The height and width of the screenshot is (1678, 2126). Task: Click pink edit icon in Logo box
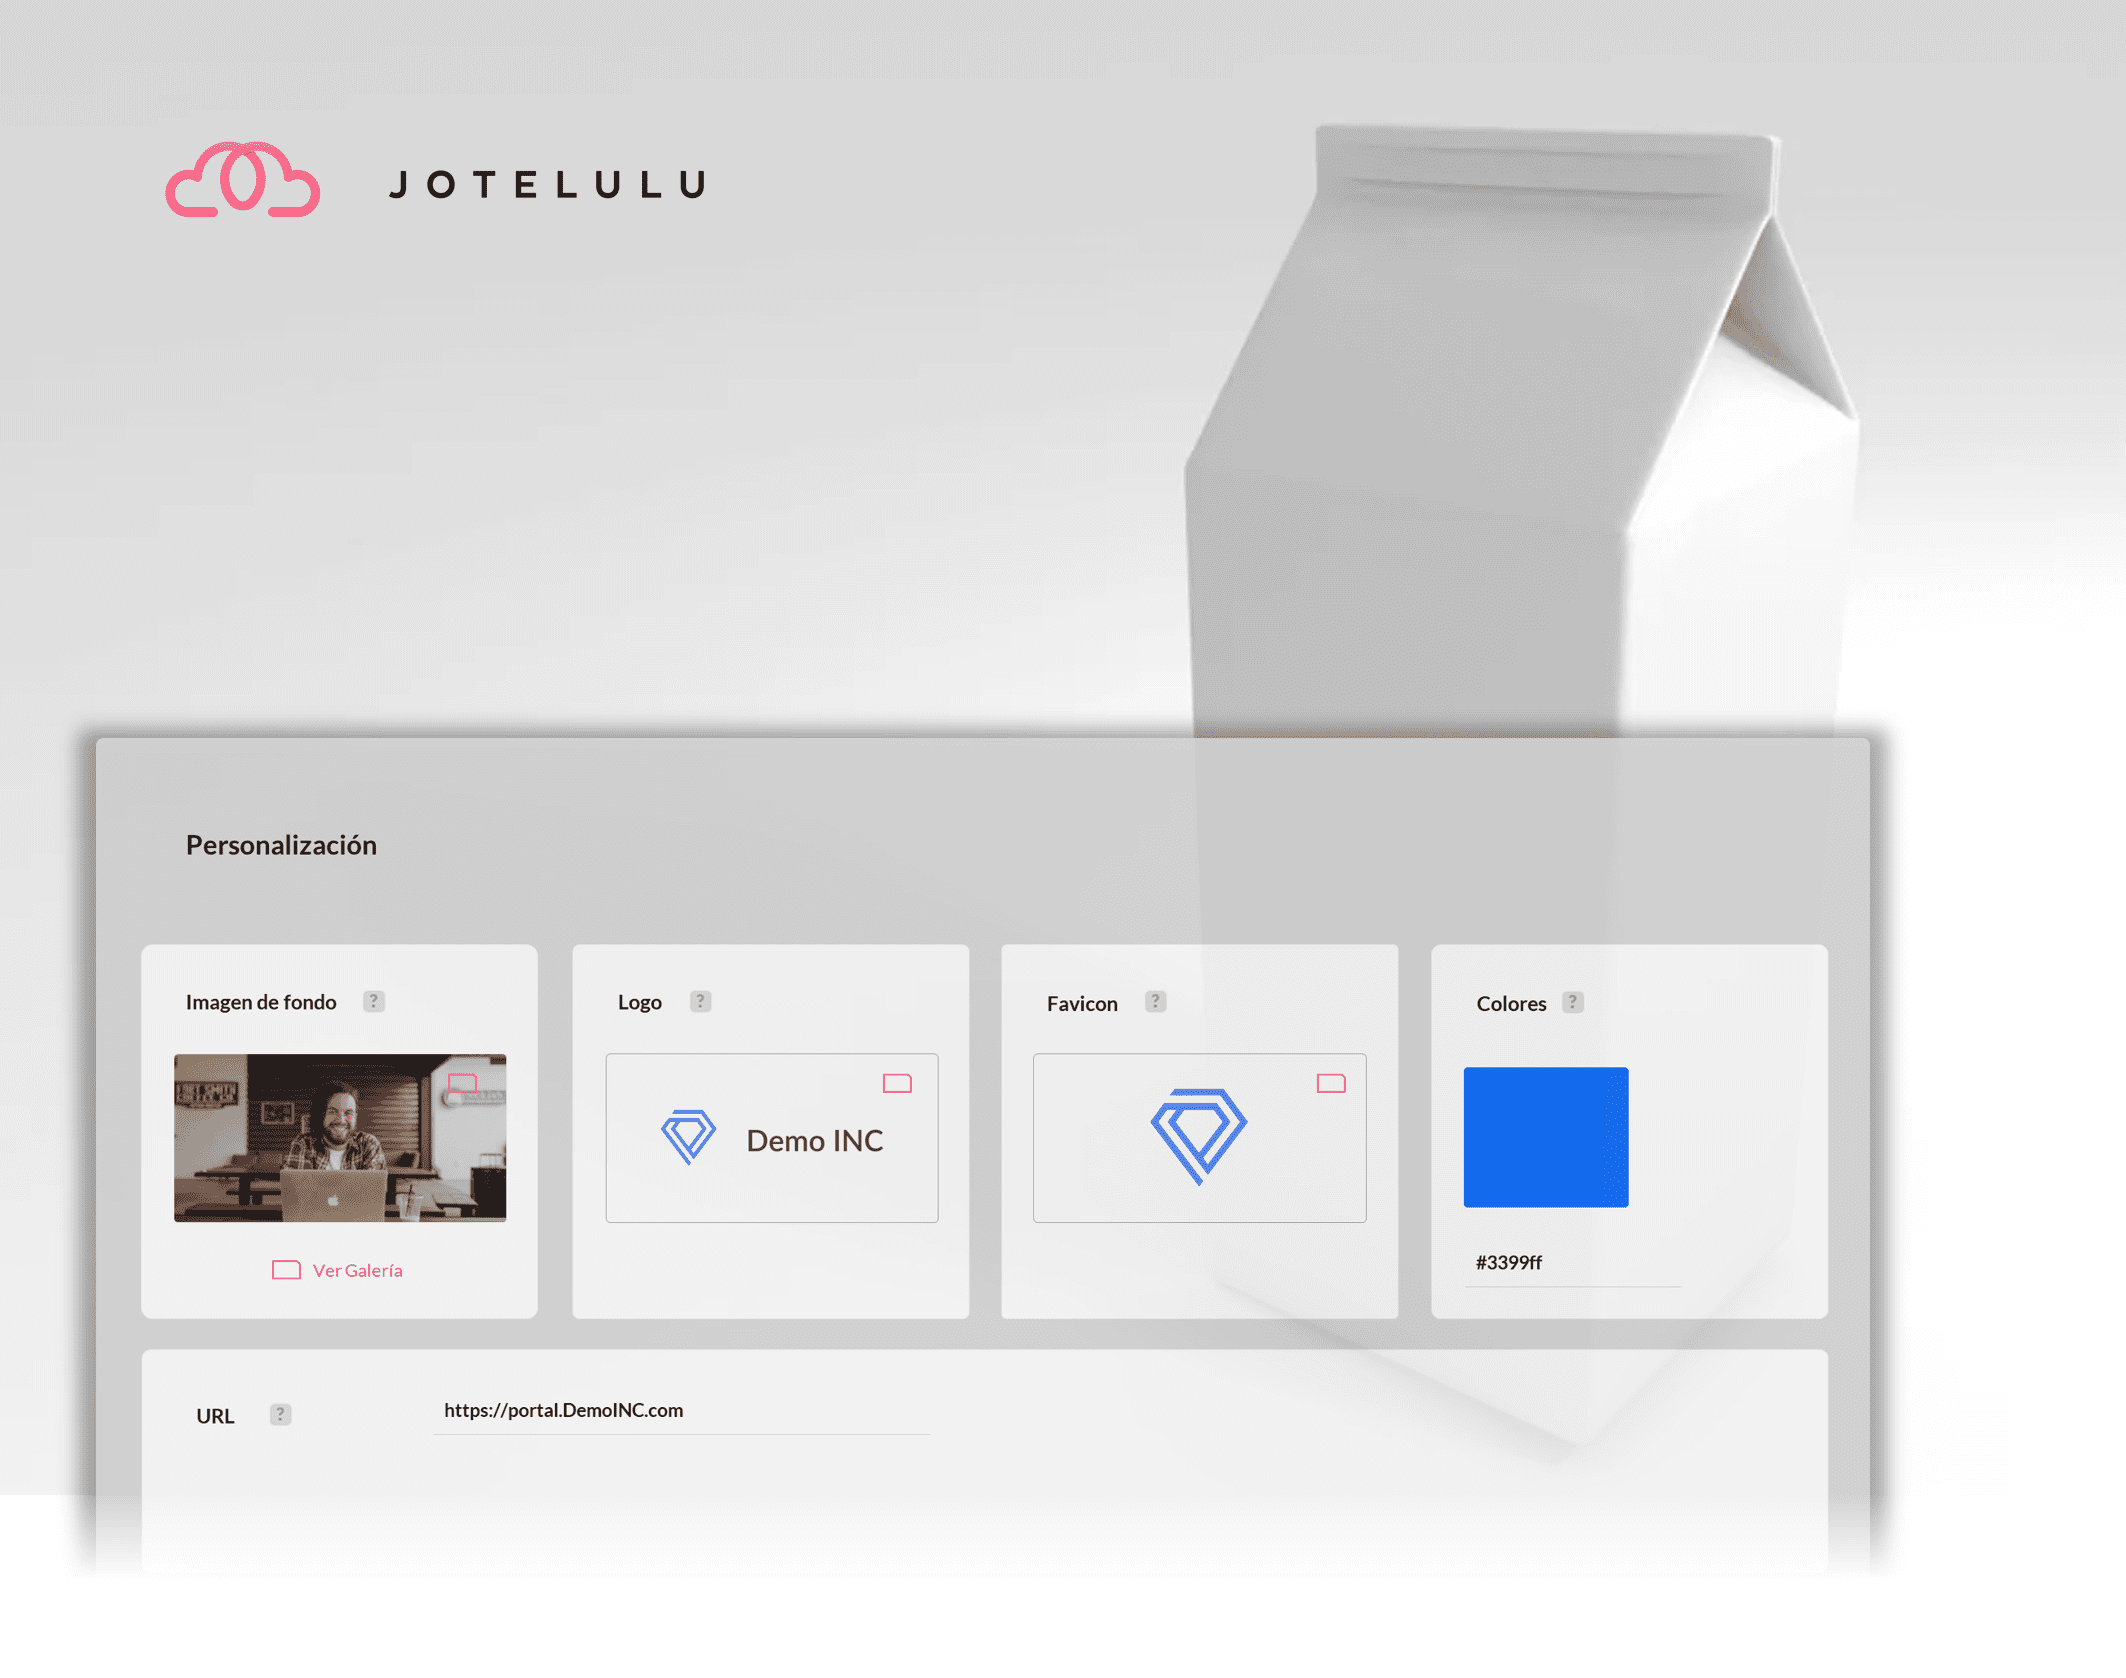(897, 1083)
